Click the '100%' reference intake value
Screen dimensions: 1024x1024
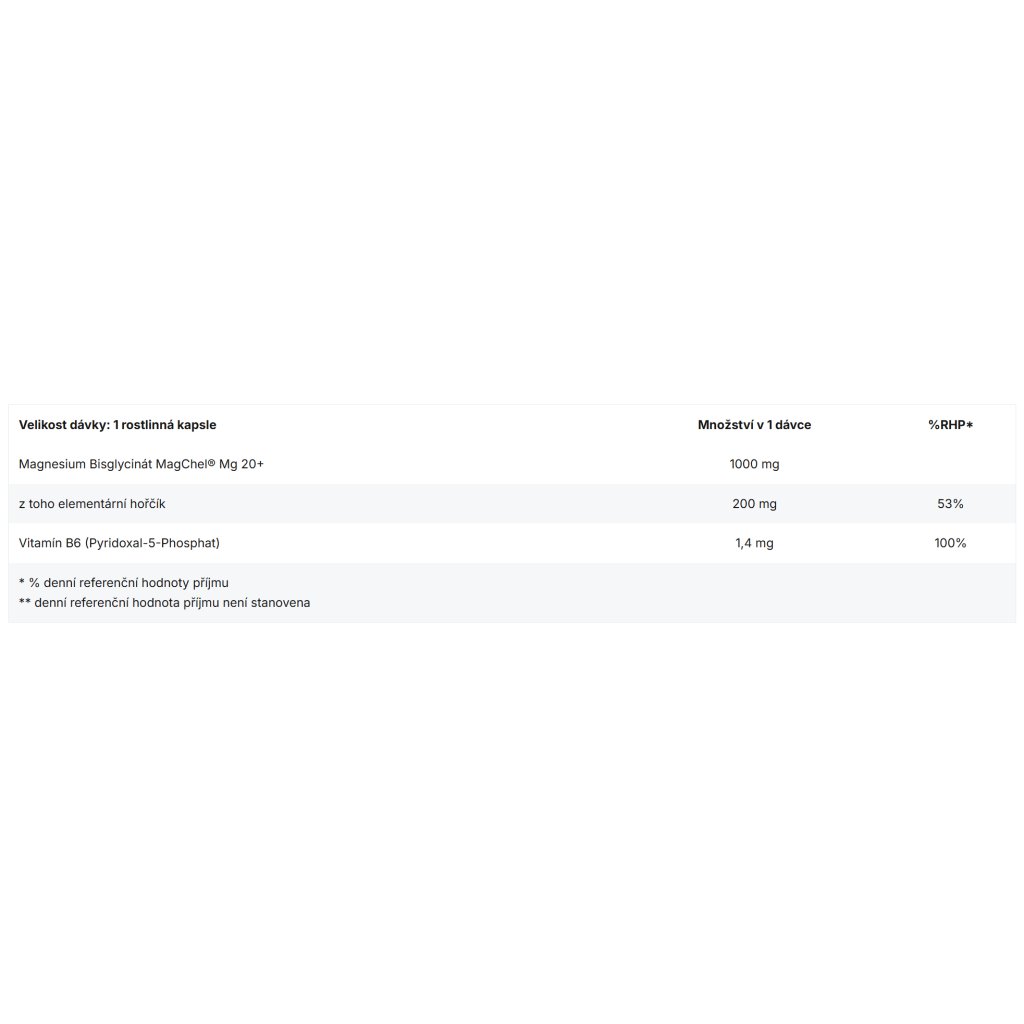point(950,543)
